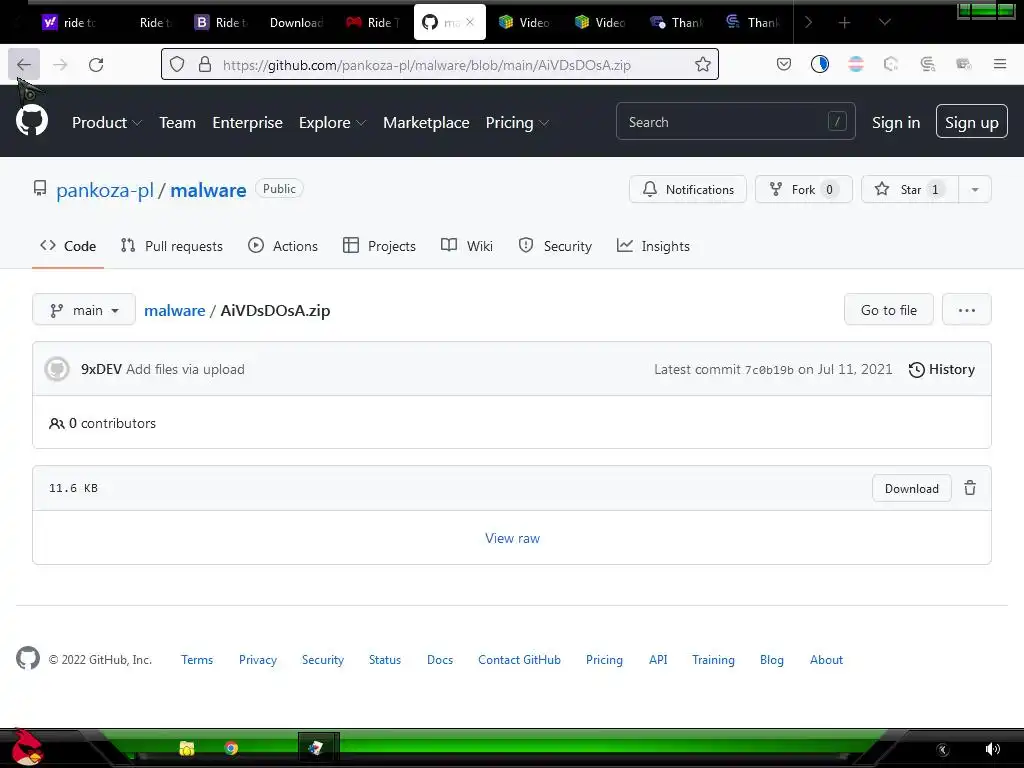Open the Angry Birds start button
This screenshot has height=768, width=1024.
coord(27,748)
